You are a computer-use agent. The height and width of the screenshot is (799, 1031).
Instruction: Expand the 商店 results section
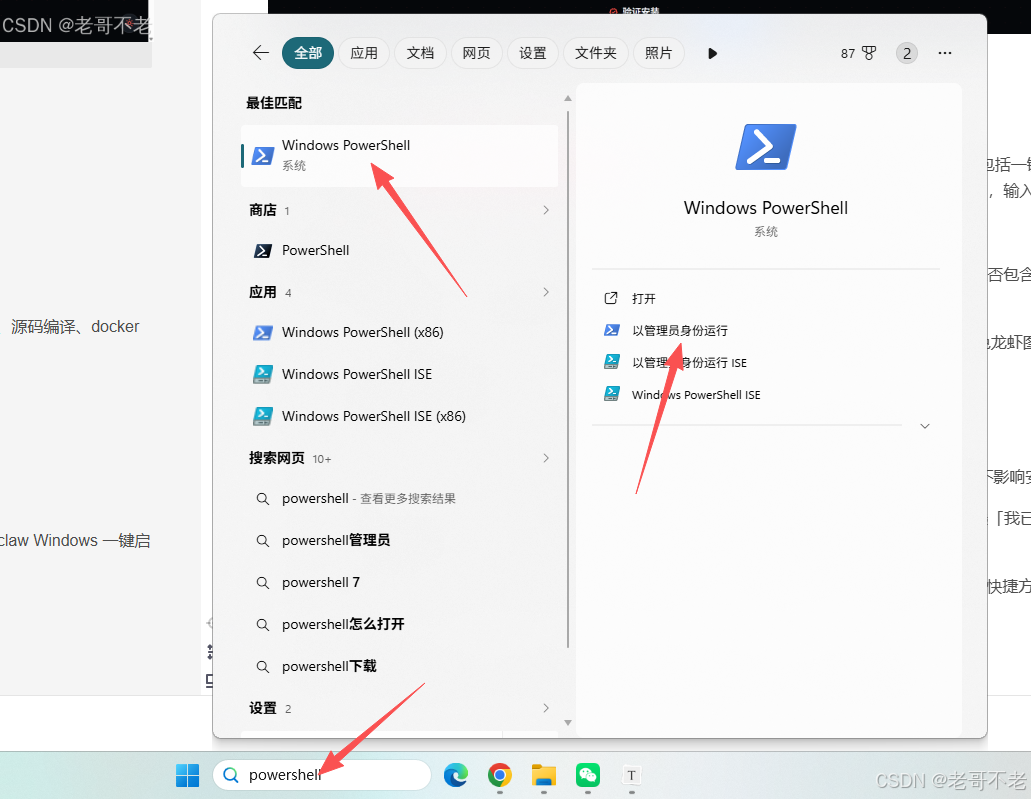[x=546, y=210]
